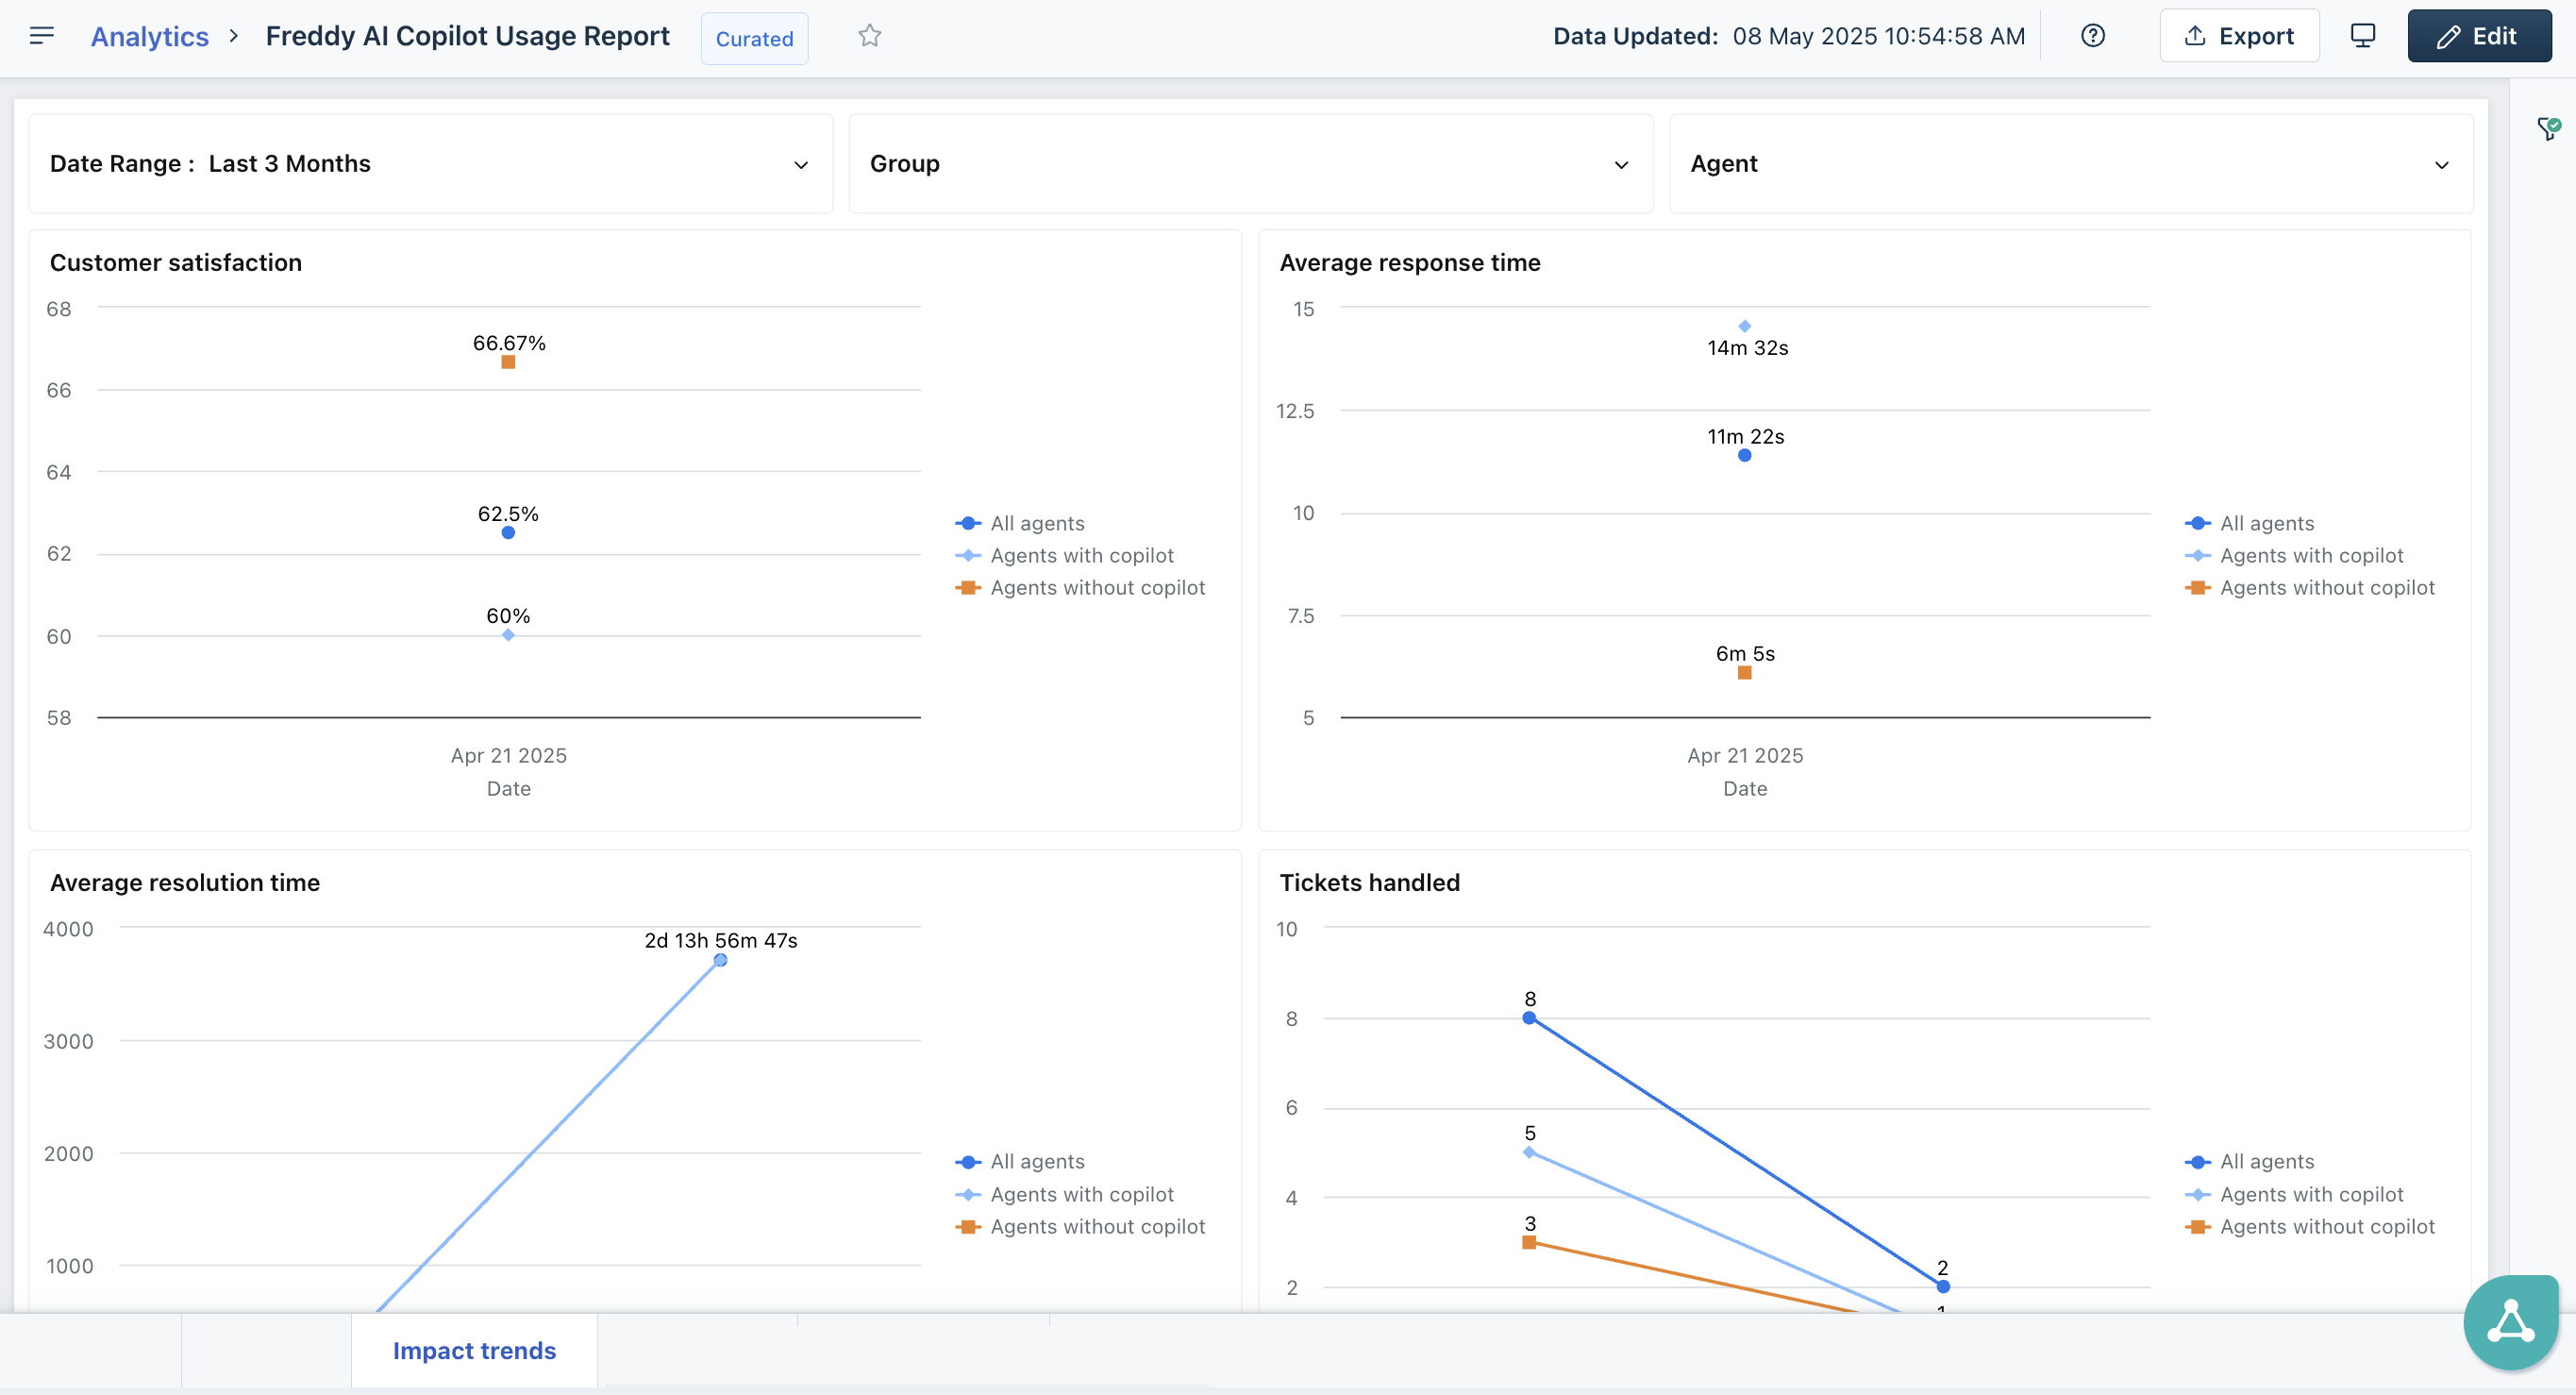Expand the Date Range dropdown
Screen dimensions: 2576x1395
coord(800,165)
